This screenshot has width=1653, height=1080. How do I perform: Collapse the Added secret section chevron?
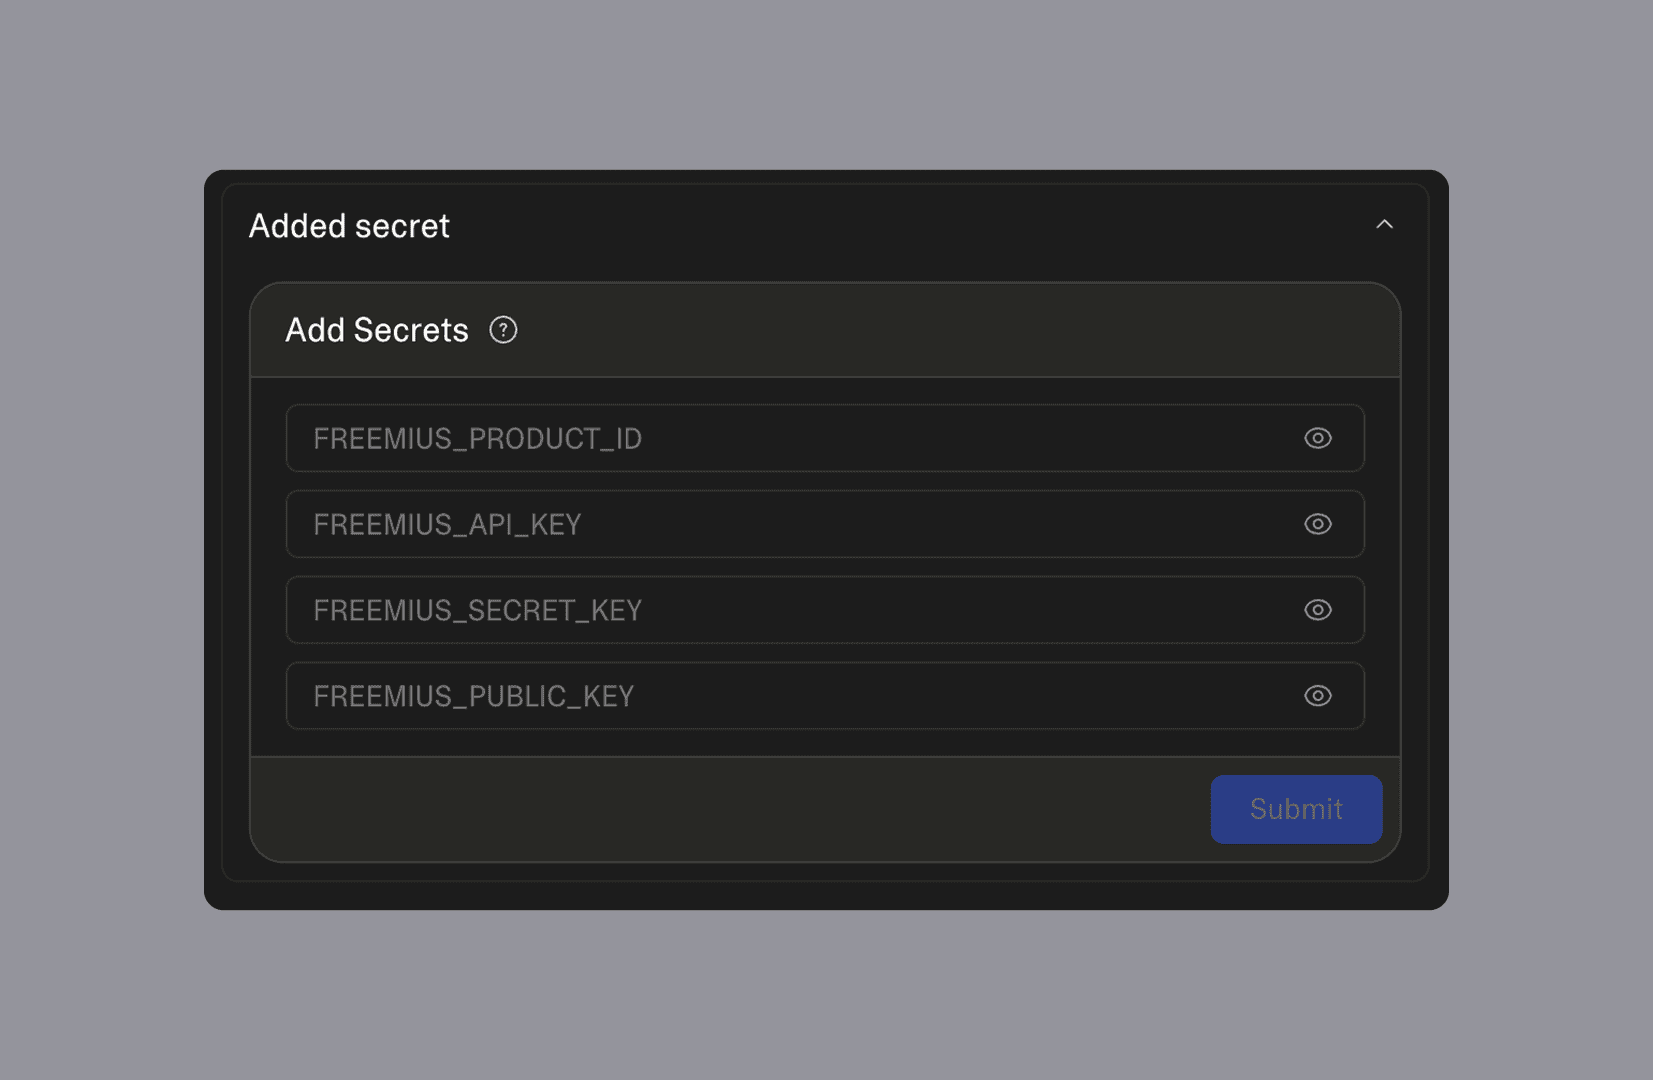1384,225
